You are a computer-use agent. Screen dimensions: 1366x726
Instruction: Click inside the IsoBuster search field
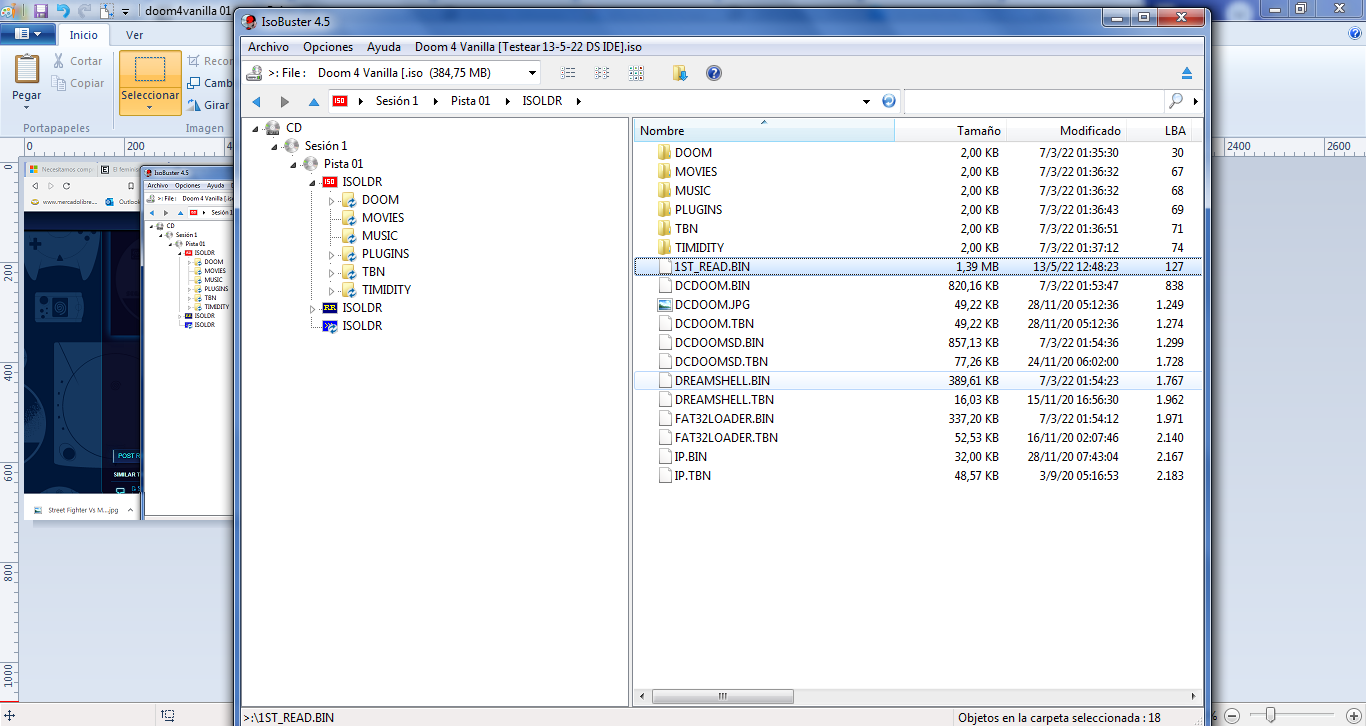(x=1034, y=101)
